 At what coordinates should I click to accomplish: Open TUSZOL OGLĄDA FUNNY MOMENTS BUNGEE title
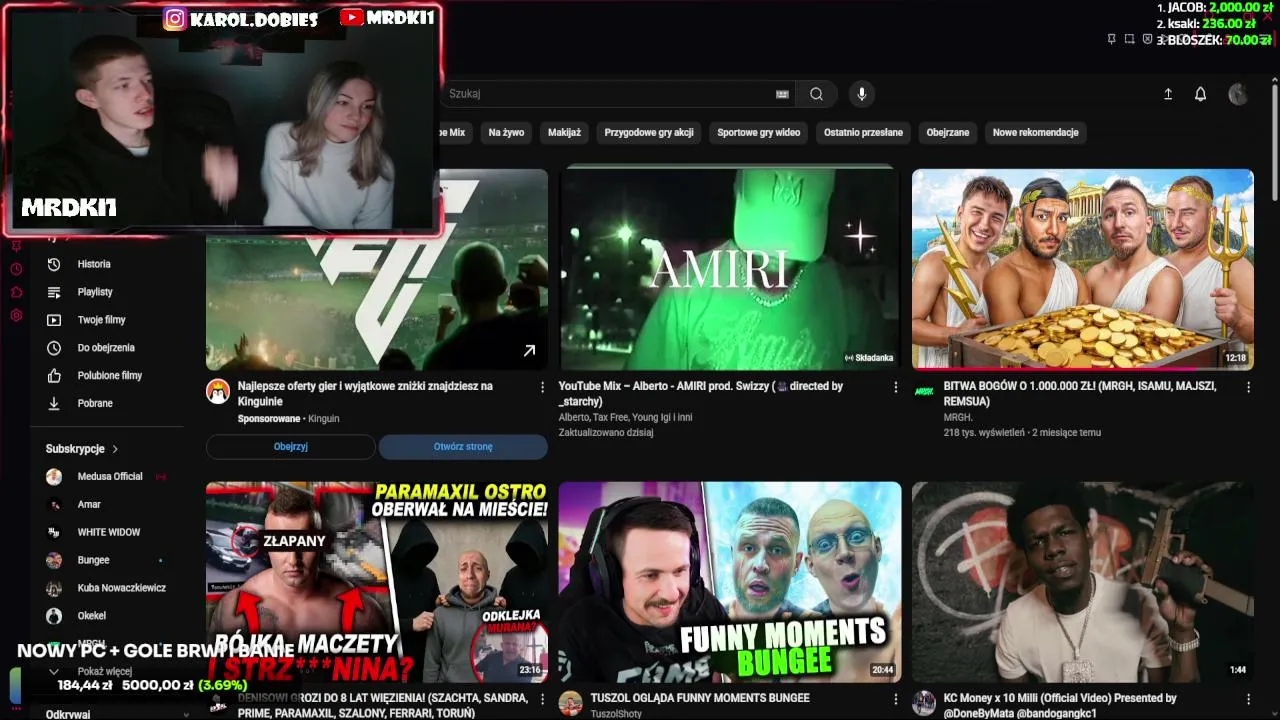point(700,698)
